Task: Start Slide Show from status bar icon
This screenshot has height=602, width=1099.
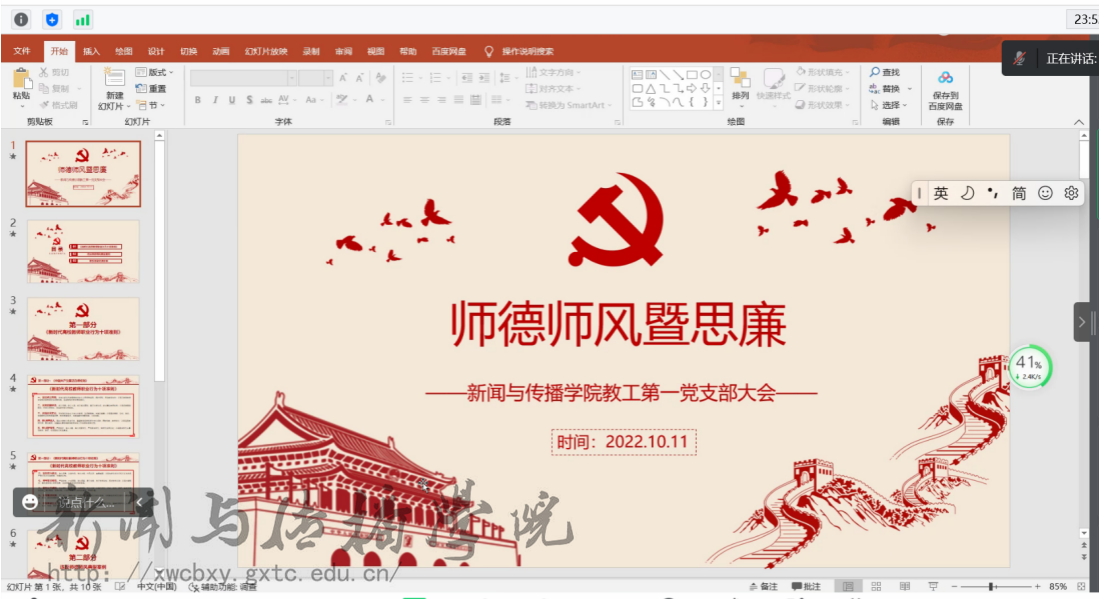Action: (x=934, y=587)
